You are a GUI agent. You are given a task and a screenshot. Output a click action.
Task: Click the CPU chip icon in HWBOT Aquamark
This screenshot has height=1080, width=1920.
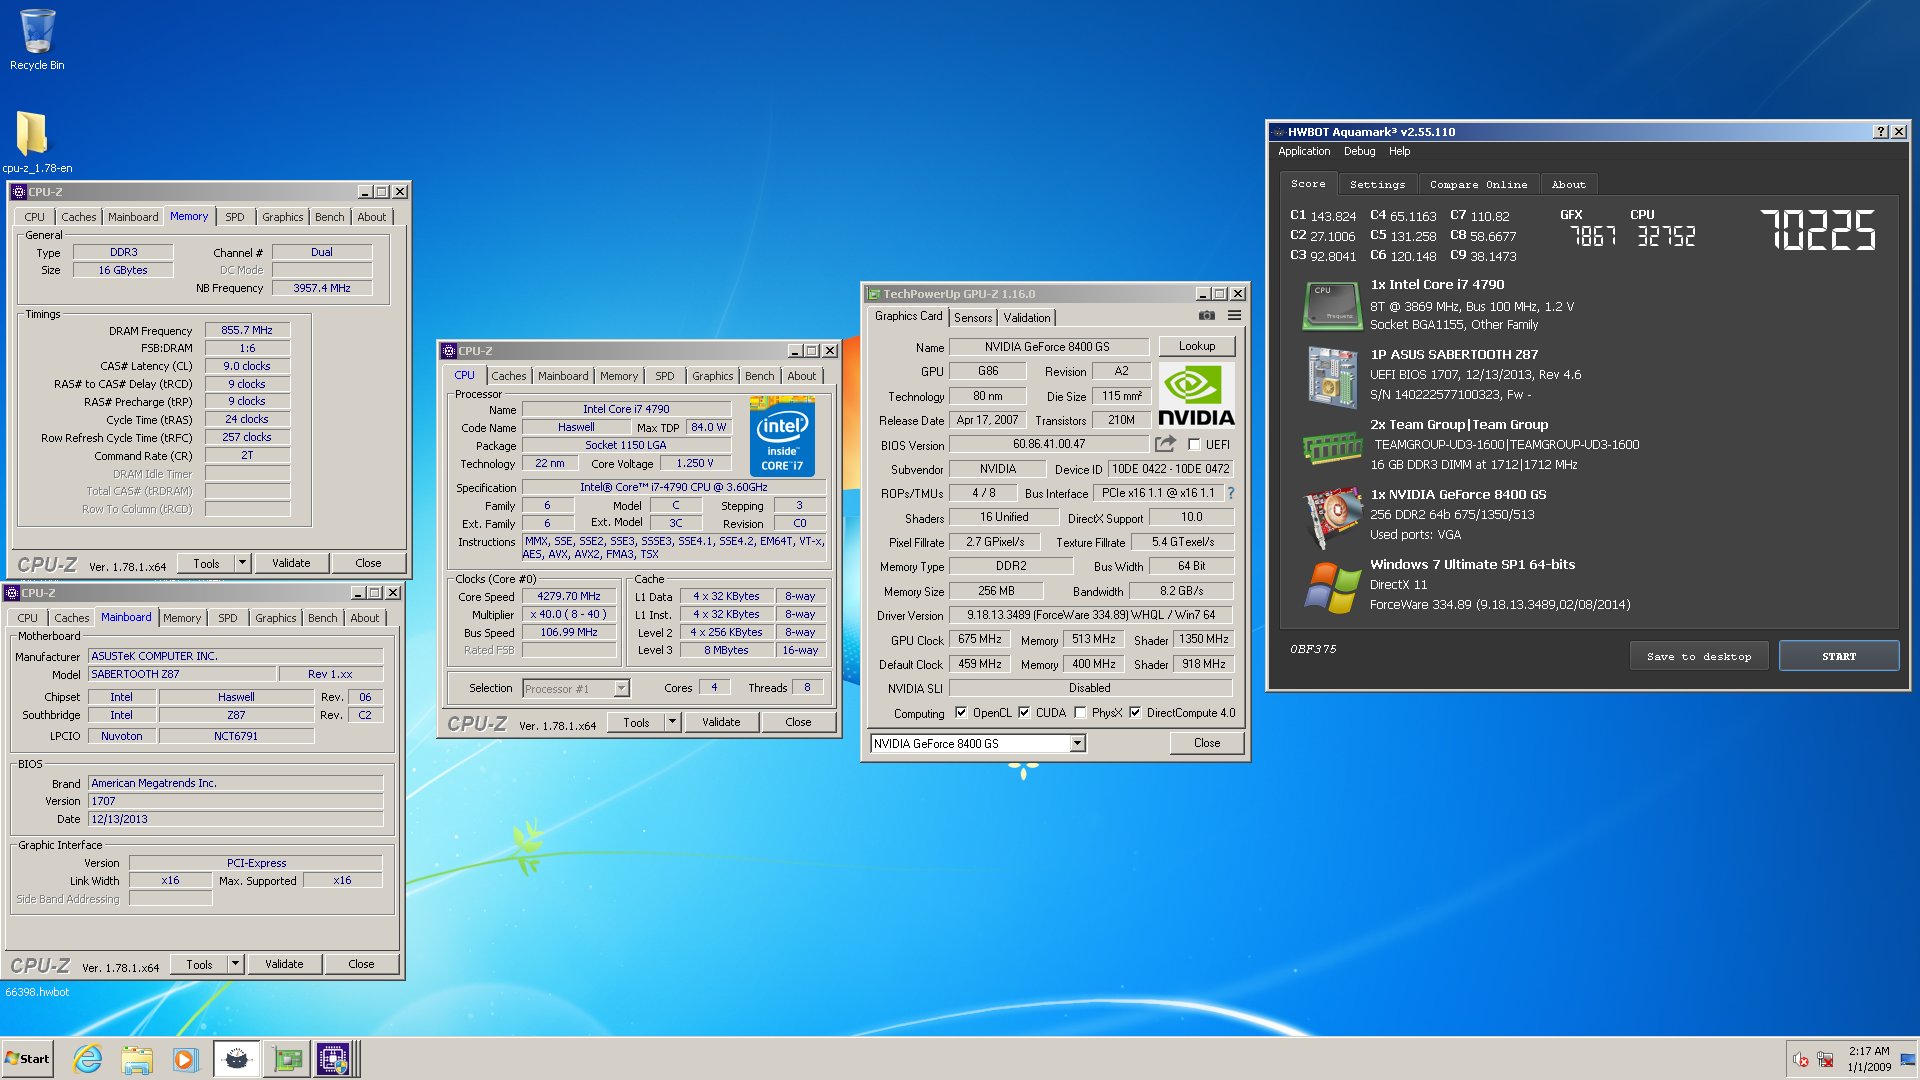(1332, 305)
